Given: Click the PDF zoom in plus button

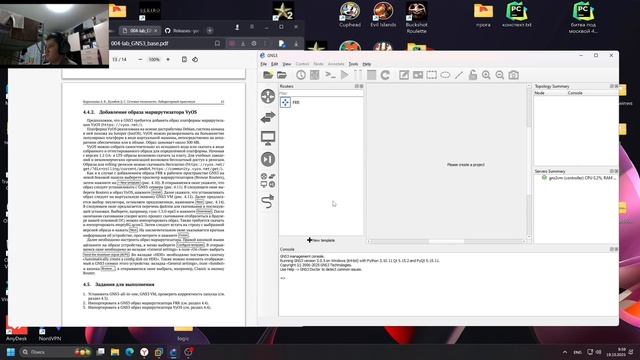Looking at the screenshot, I should [168, 60].
